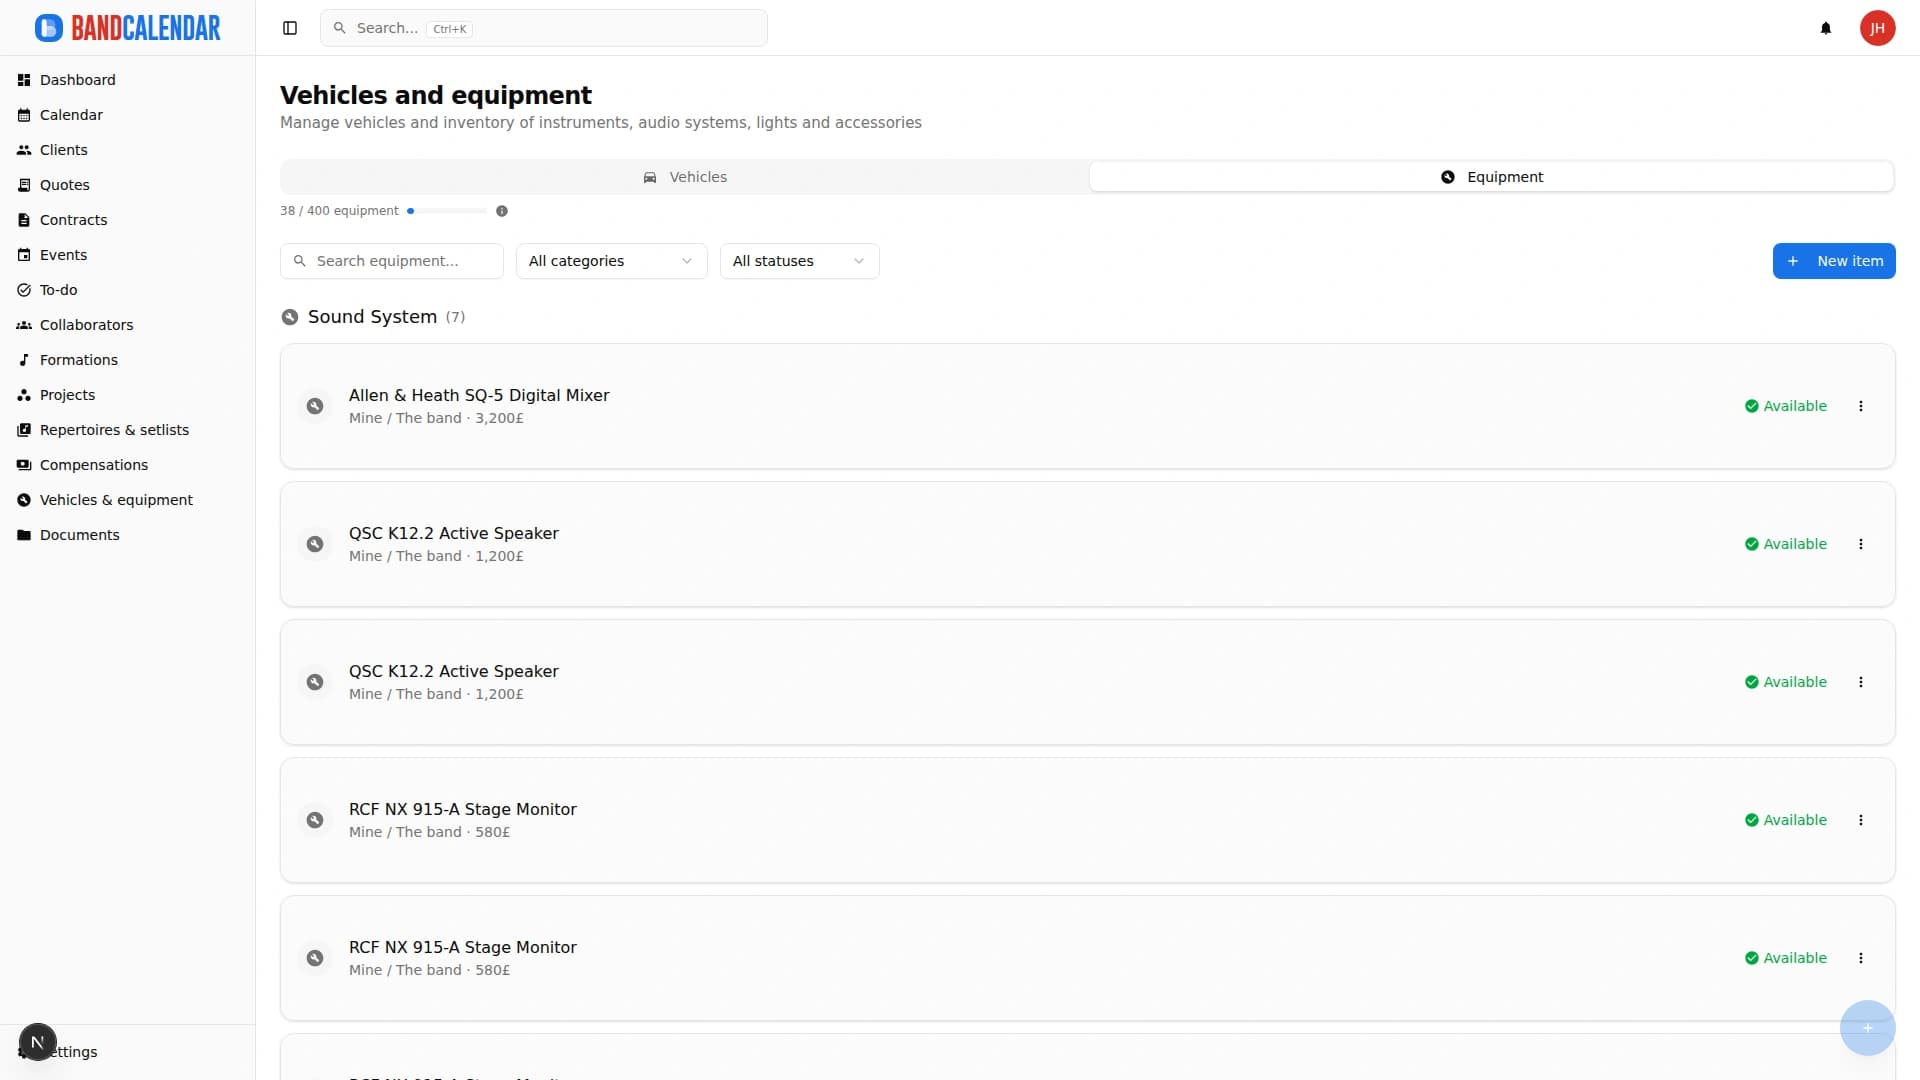Open options for second QSC K12.2 speaker
Viewport: 1920px width, 1080px height.
[1861, 682]
